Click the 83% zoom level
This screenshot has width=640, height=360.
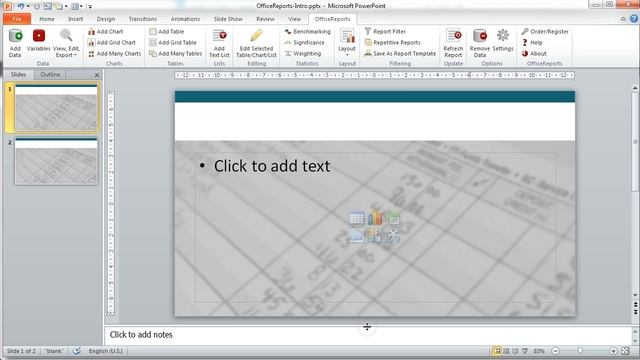click(x=539, y=351)
